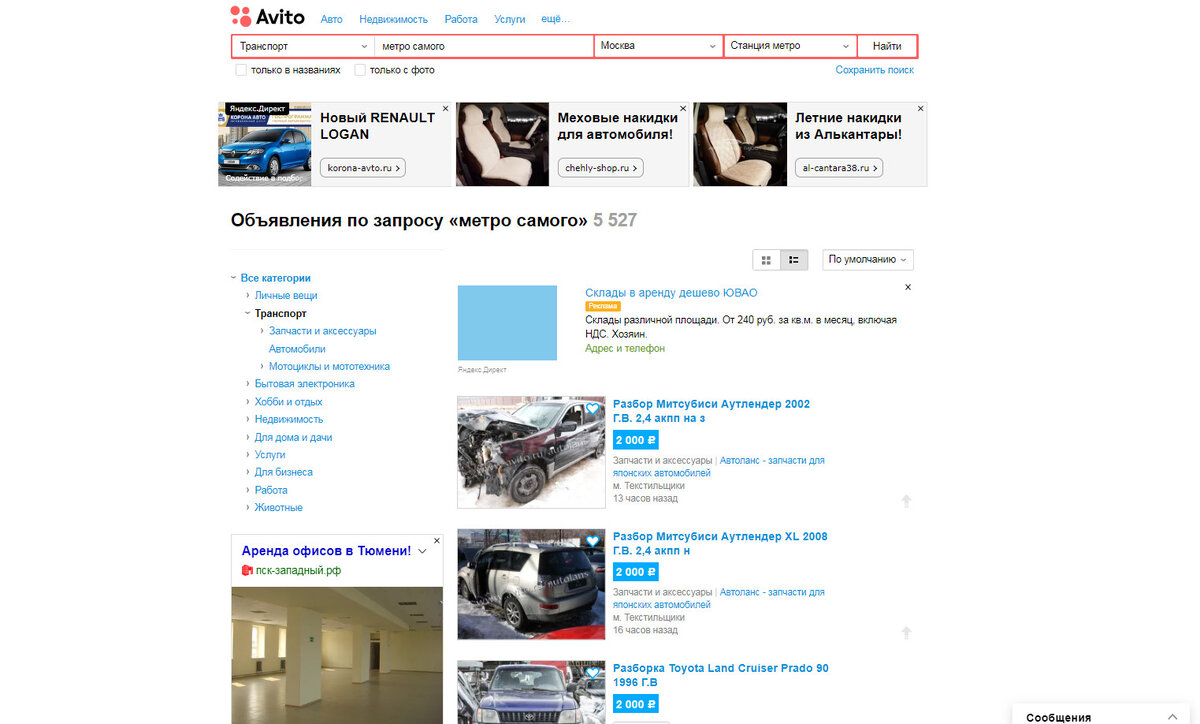Enable только в названиях checkbox
This screenshot has width=1200, height=724.
241,70
